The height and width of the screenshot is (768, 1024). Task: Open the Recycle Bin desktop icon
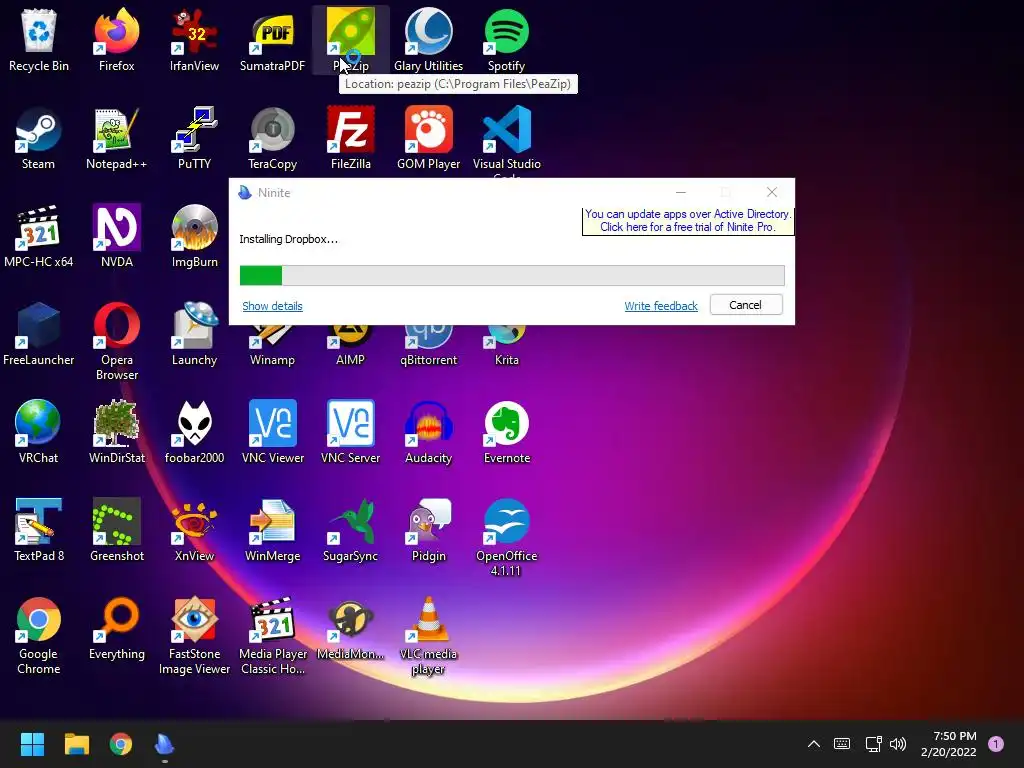(x=39, y=39)
